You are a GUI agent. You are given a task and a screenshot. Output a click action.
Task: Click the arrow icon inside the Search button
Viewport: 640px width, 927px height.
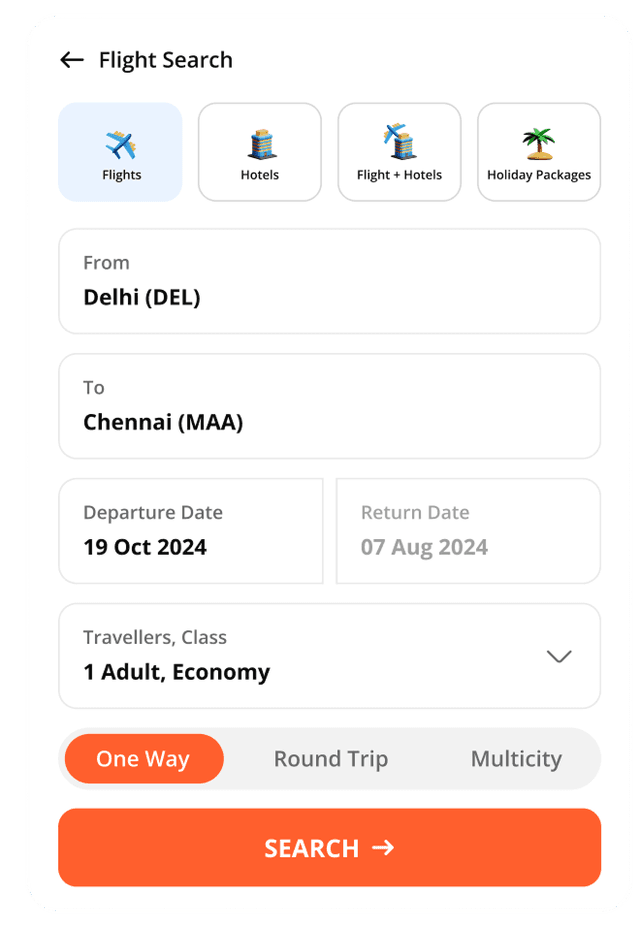tap(382, 847)
